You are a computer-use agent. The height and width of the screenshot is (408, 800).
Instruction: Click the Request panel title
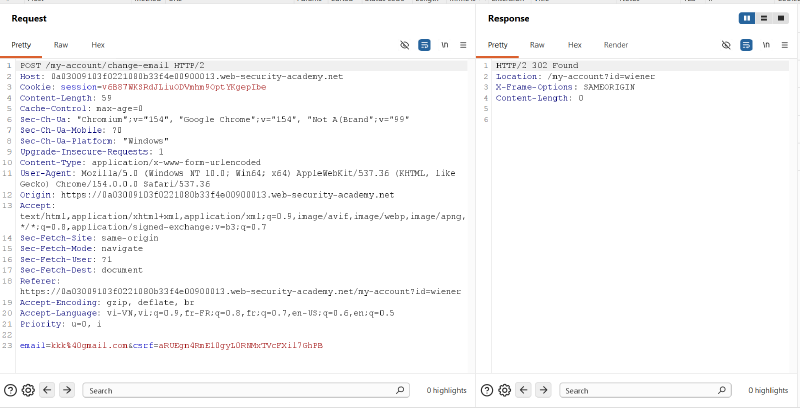[29, 18]
